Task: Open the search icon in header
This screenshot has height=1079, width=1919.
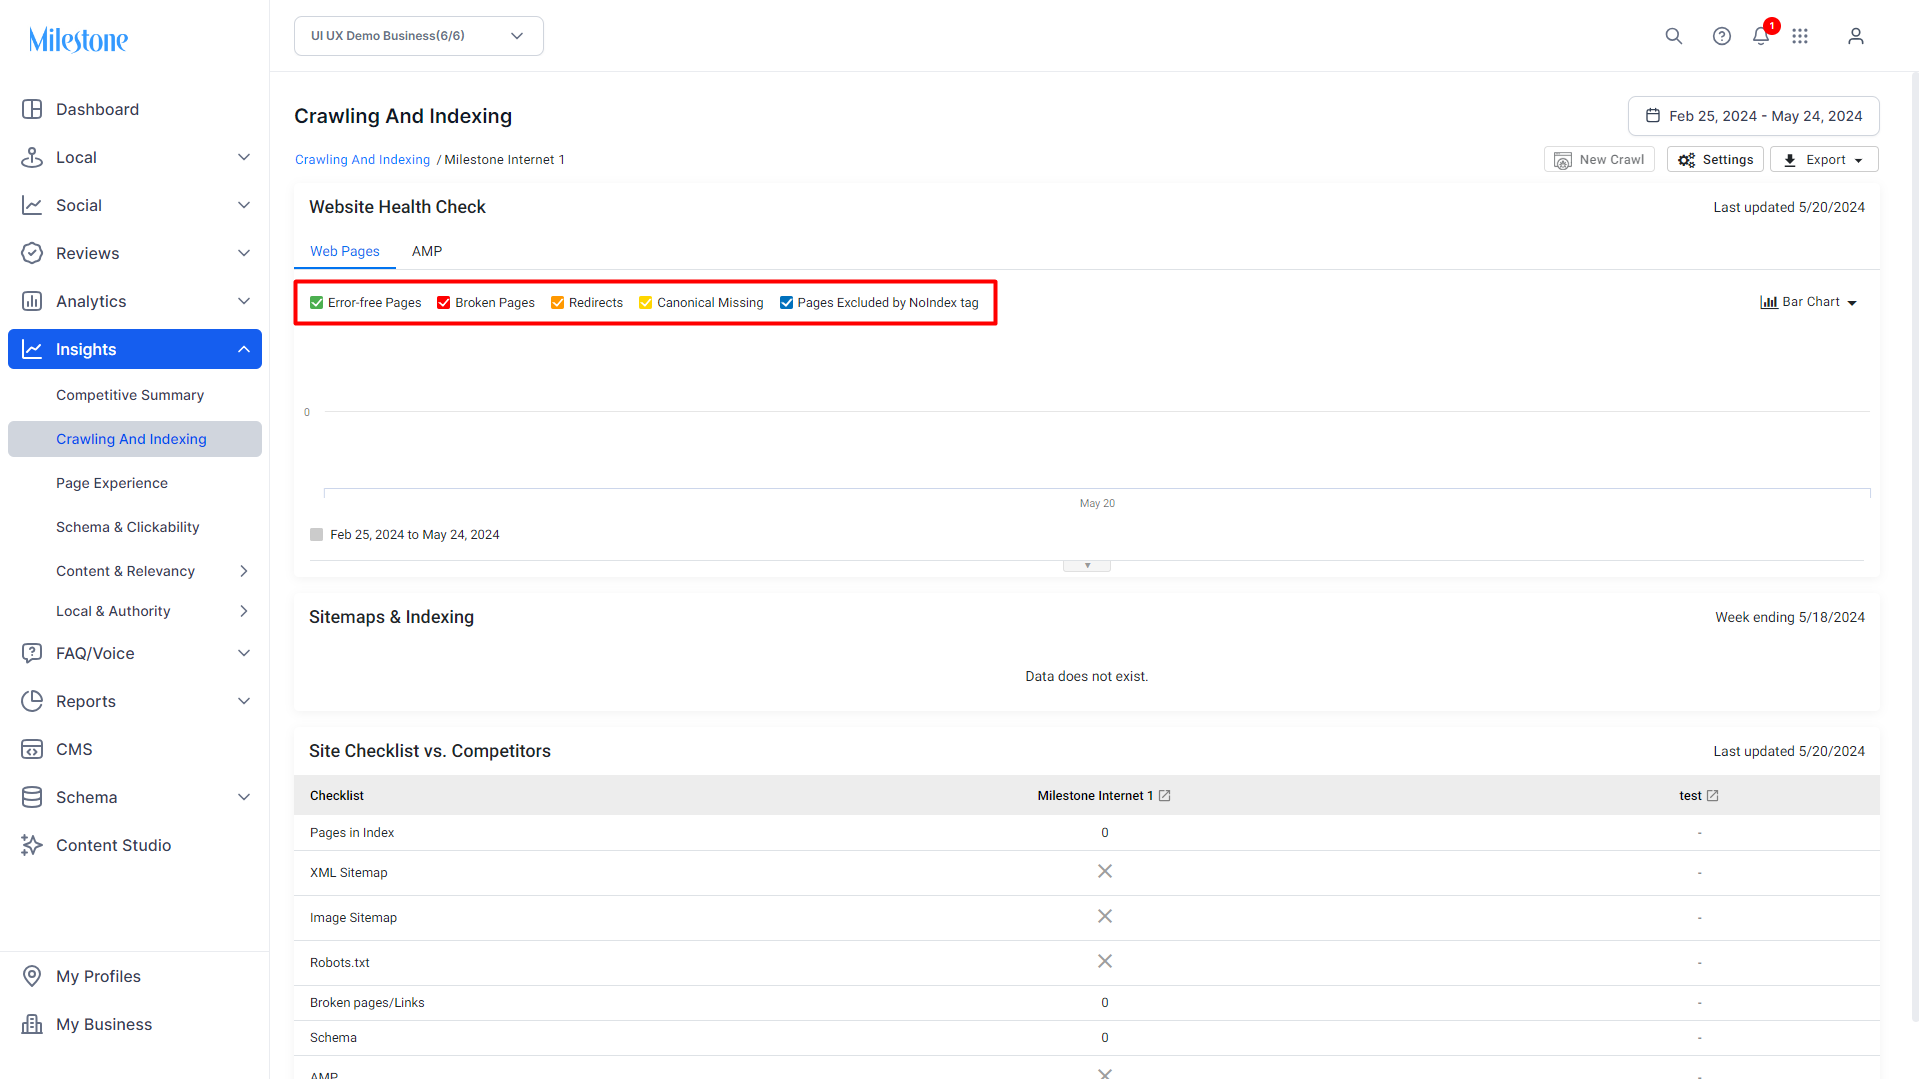Action: (x=1673, y=36)
